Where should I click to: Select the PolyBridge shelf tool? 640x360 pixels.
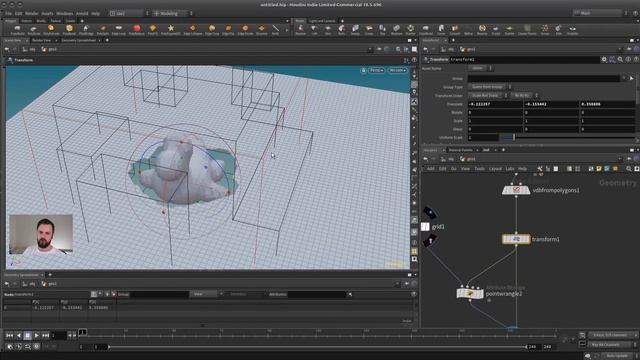click(86, 30)
